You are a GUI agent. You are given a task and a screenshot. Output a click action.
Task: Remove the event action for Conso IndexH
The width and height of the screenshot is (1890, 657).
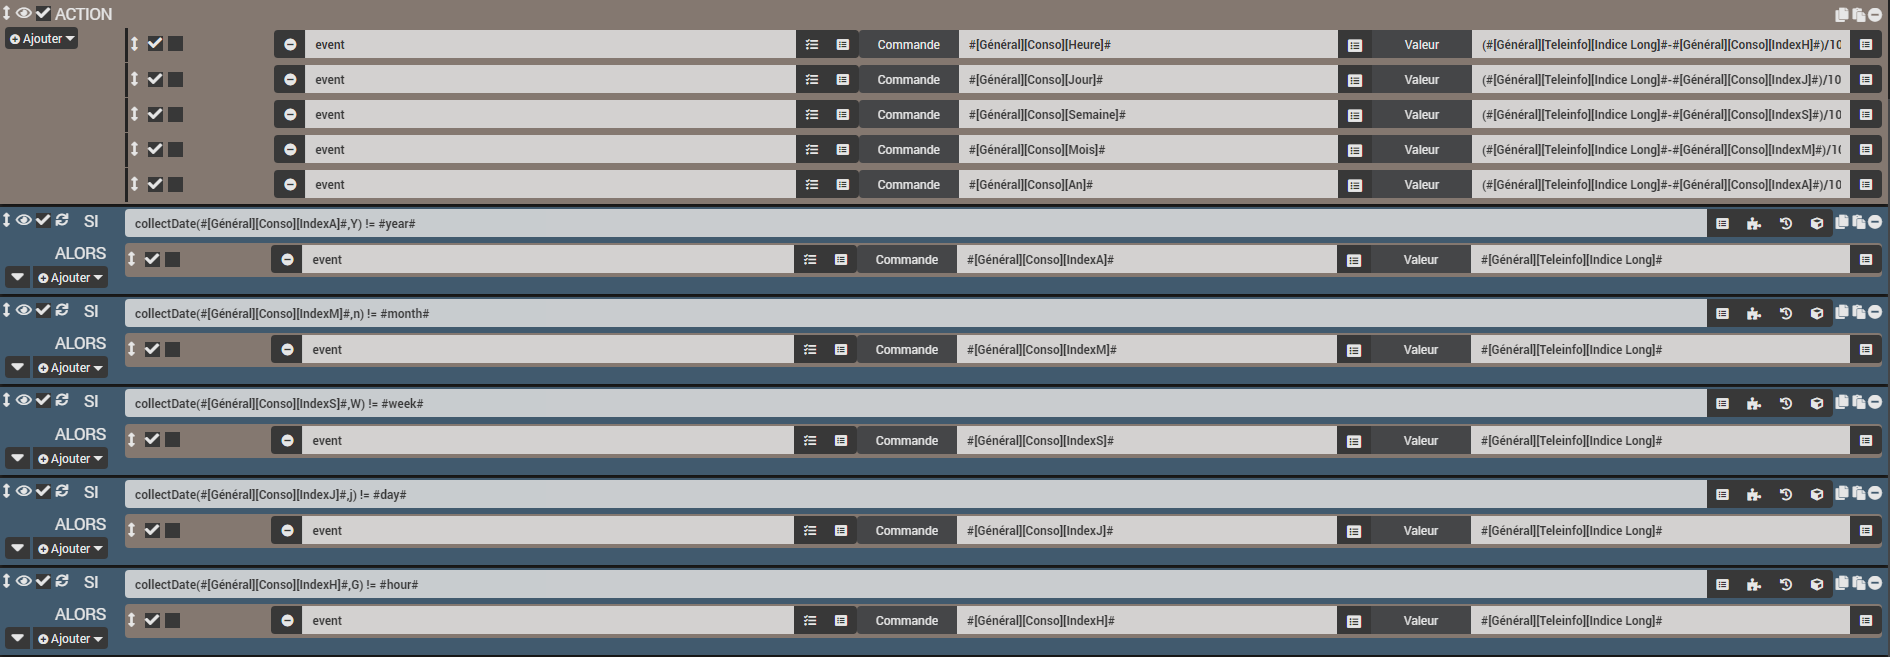(287, 620)
